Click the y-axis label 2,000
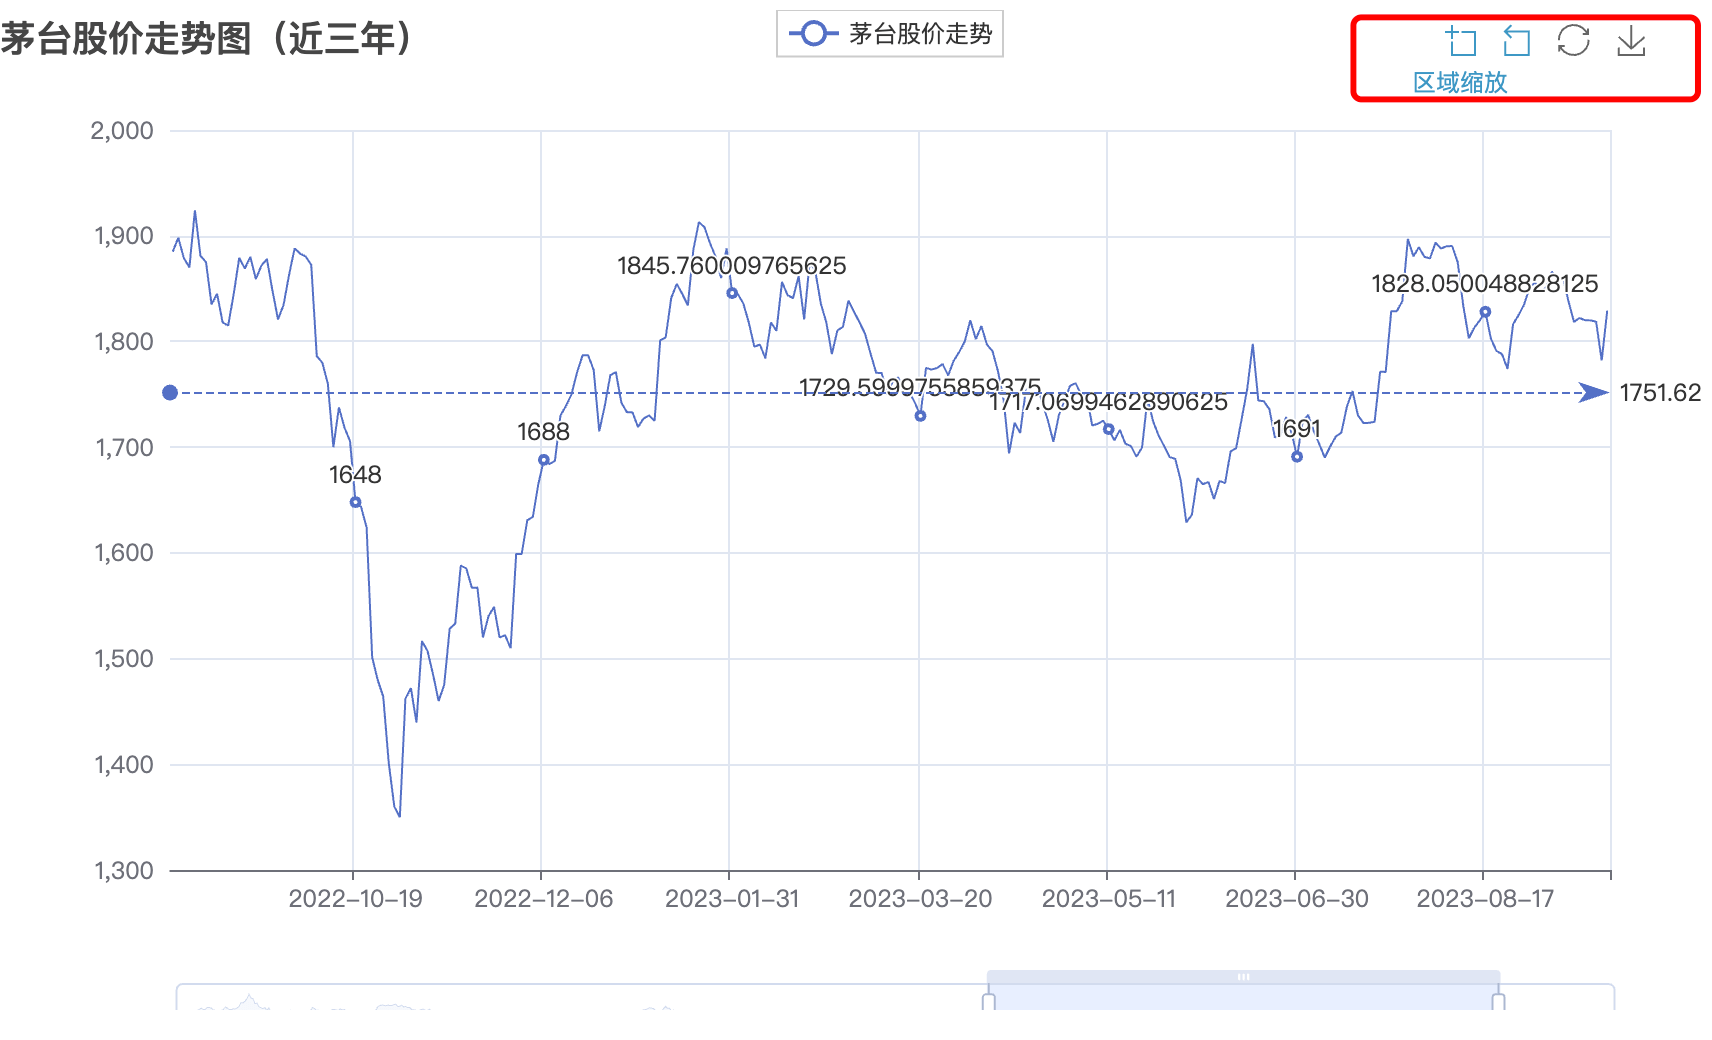 point(122,131)
